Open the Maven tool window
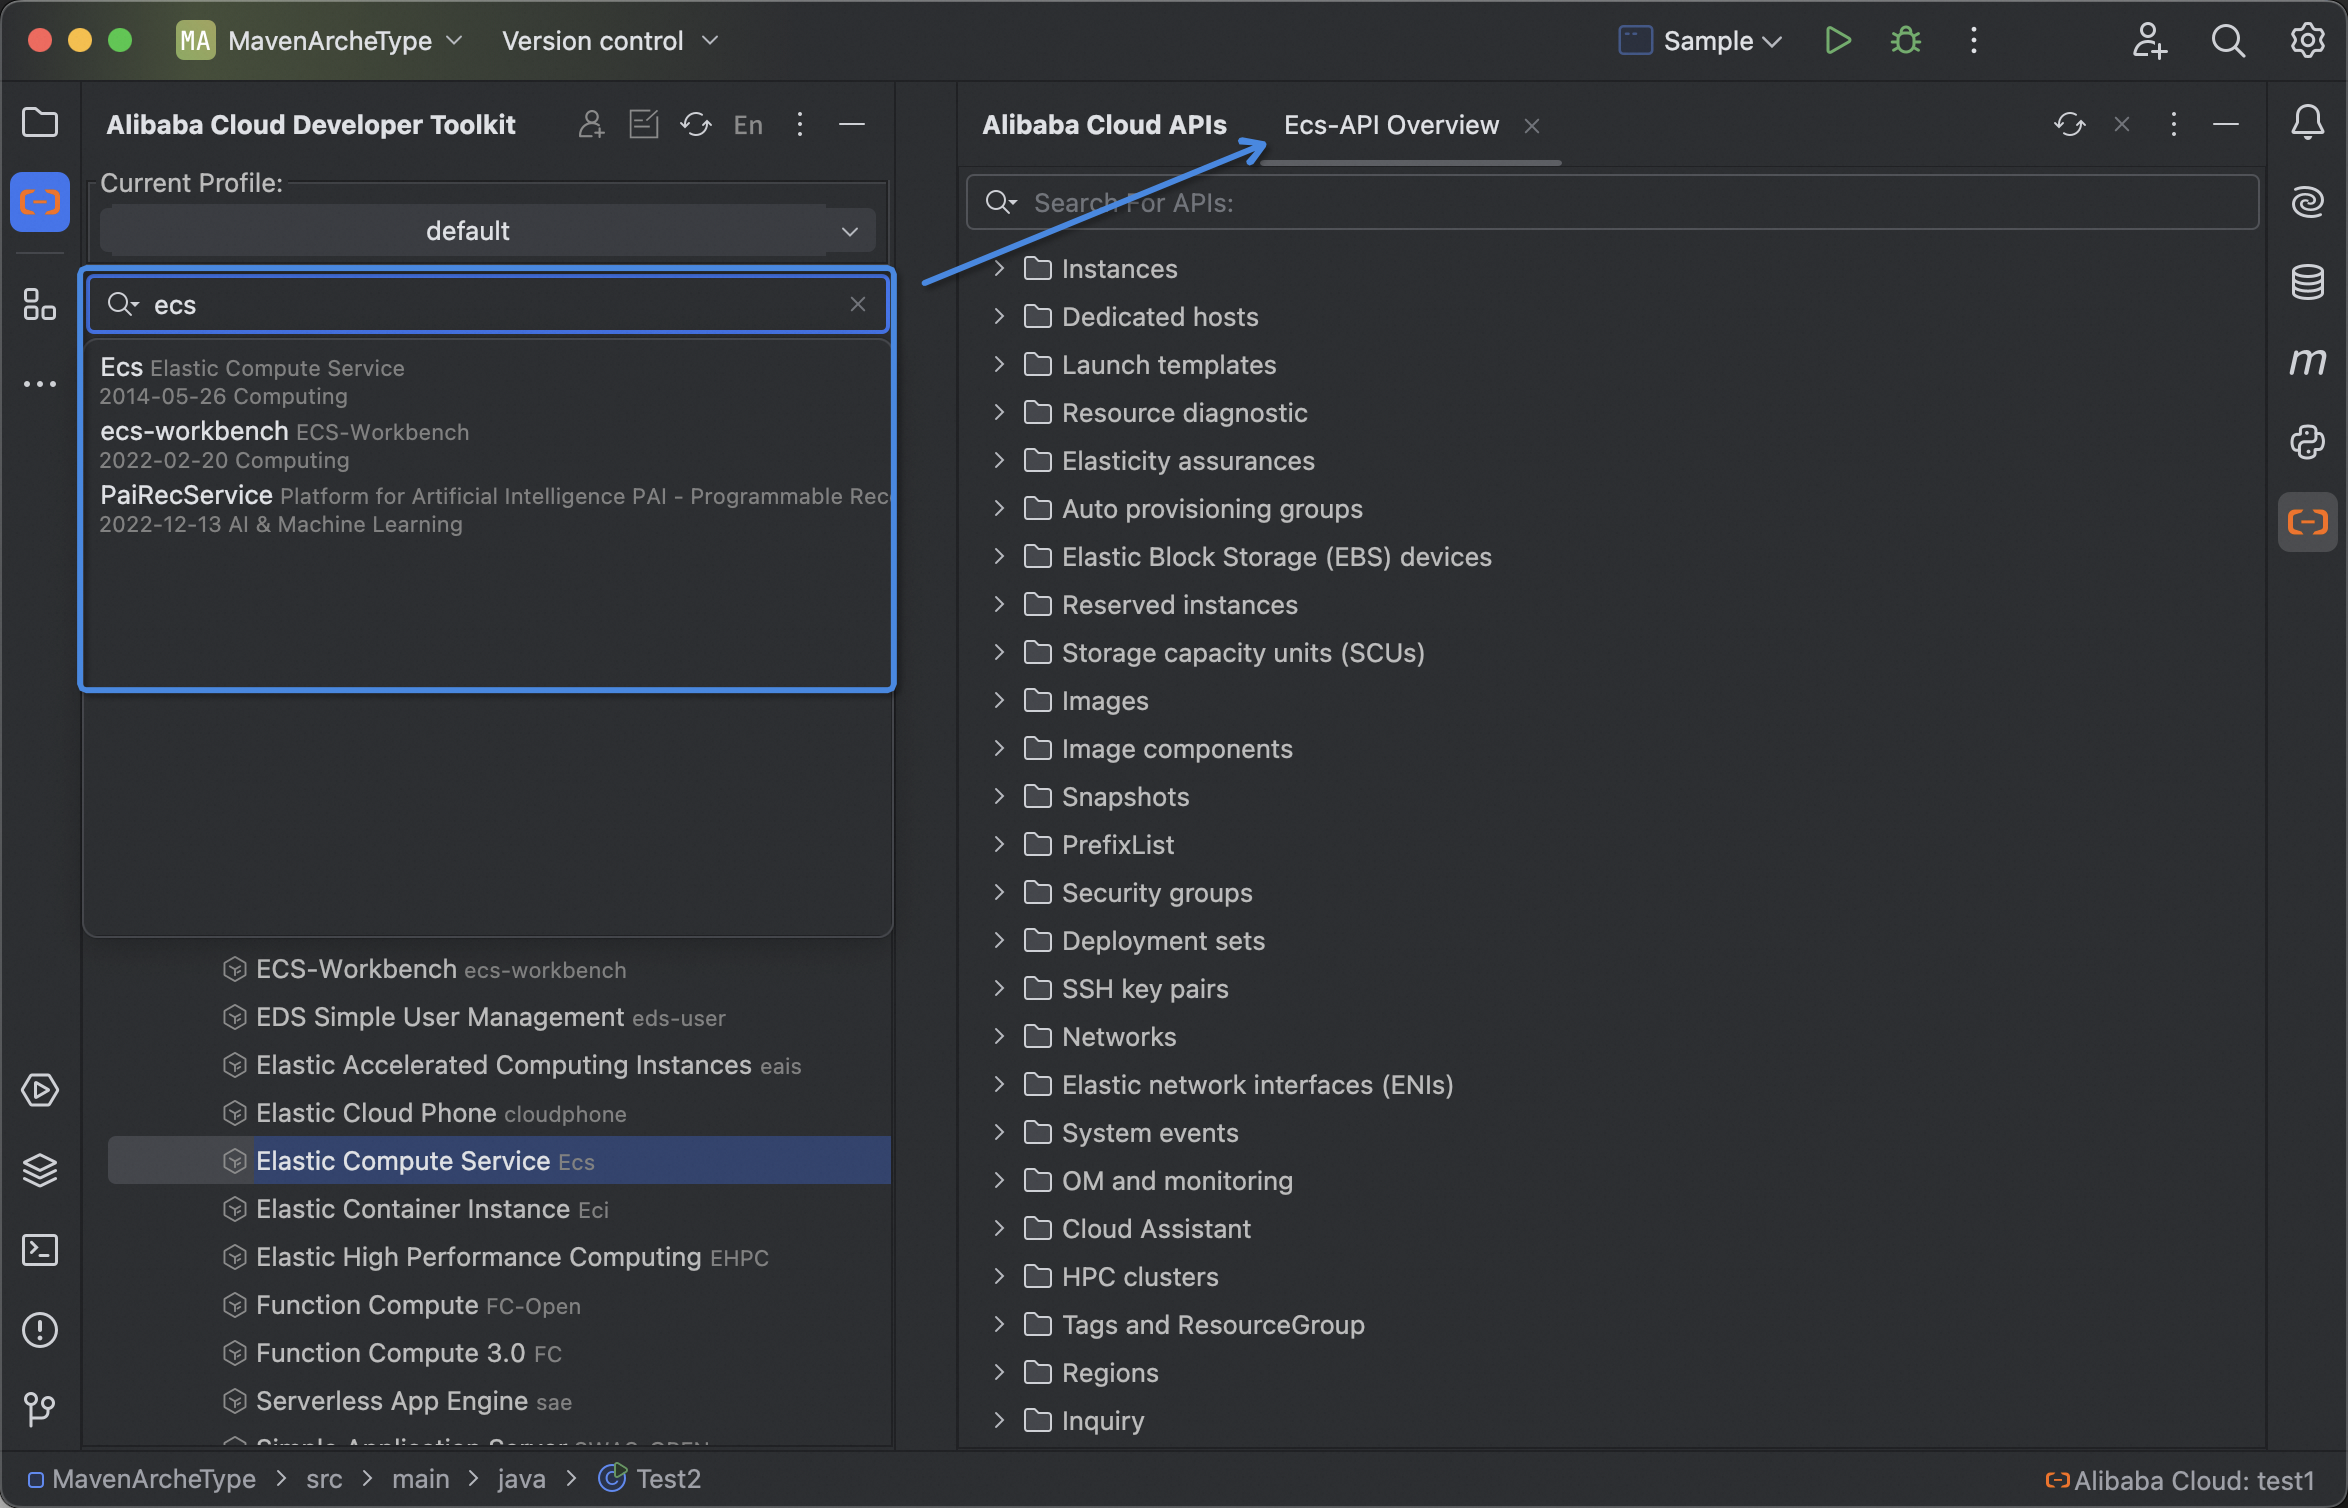Image resolution: width=2348 pixels, height=1508 pixels. pyautogui.click(x=2308, y=361)
